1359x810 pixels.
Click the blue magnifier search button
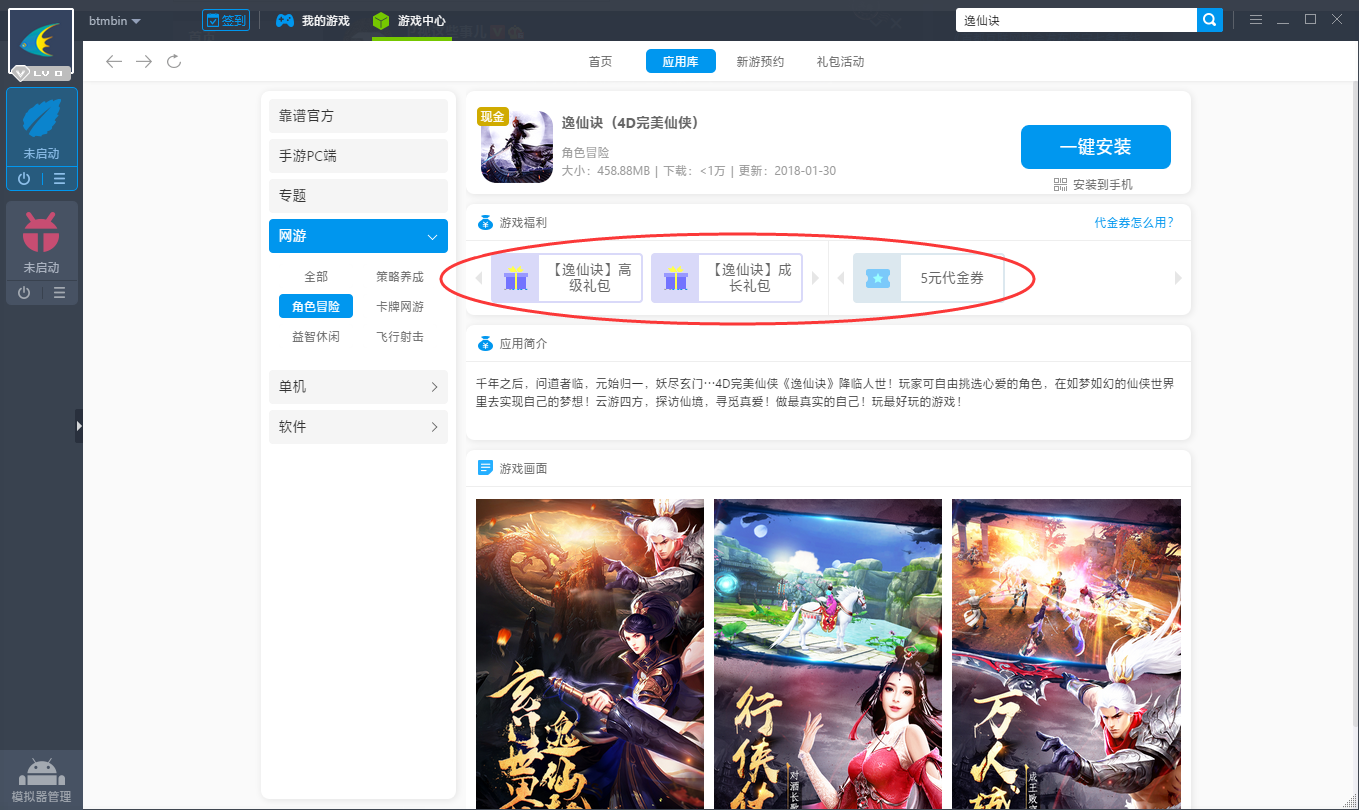1210,20
